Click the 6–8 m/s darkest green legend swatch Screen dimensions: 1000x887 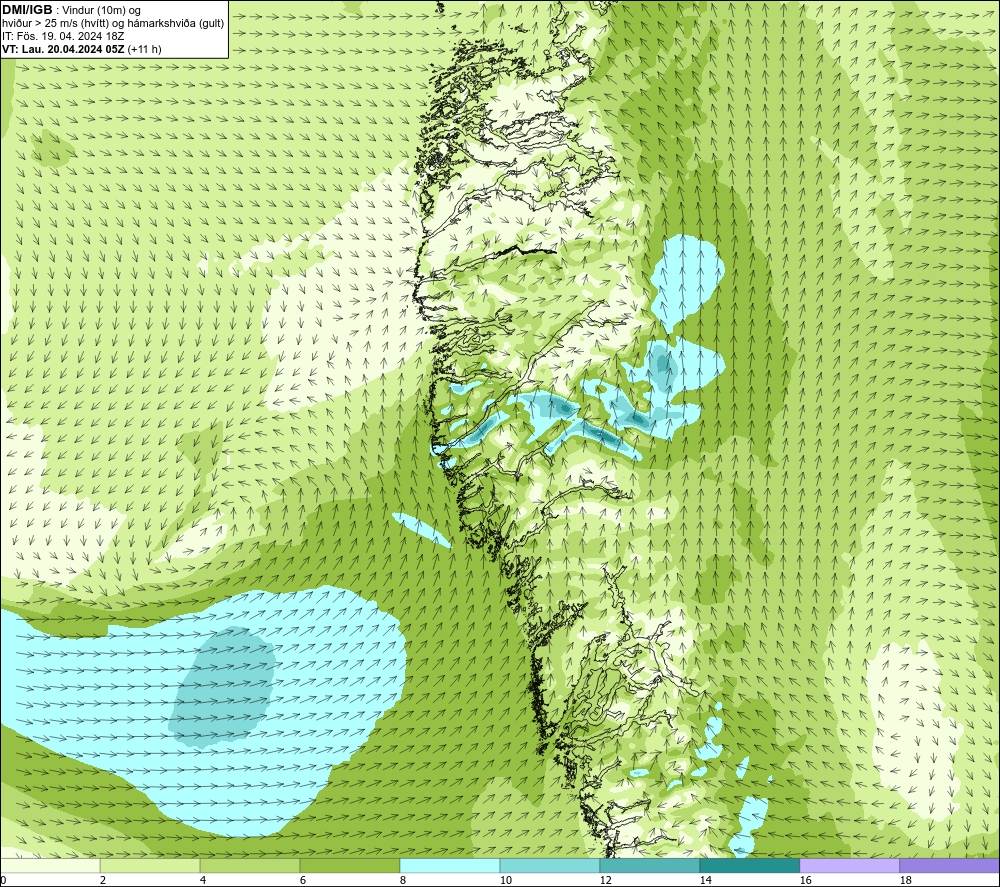pos(350,865)
